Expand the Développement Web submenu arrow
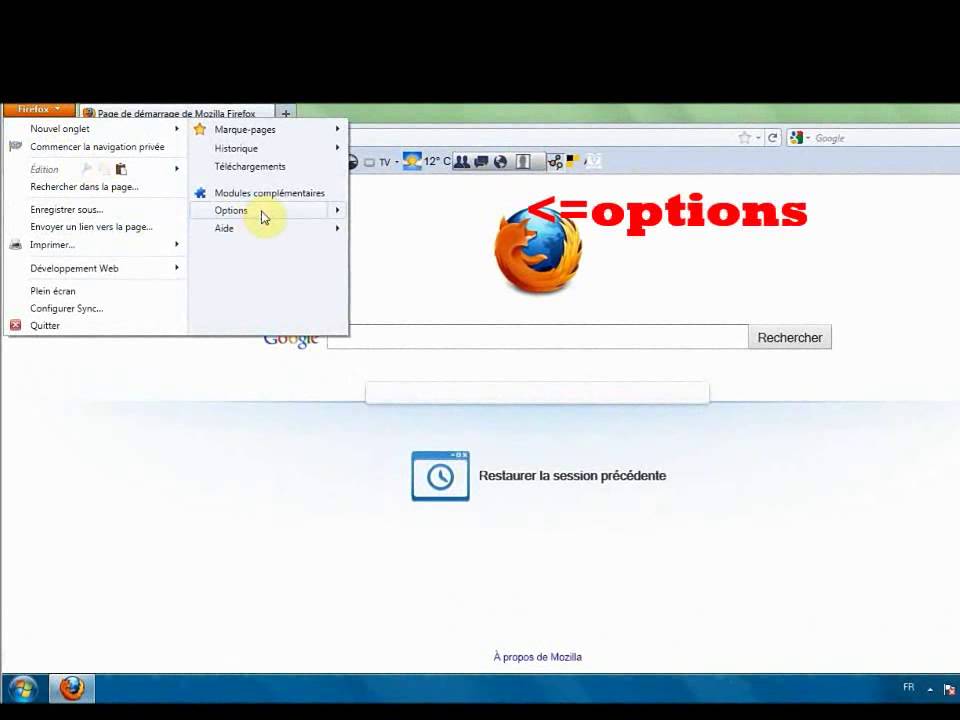 click(177, 268)
